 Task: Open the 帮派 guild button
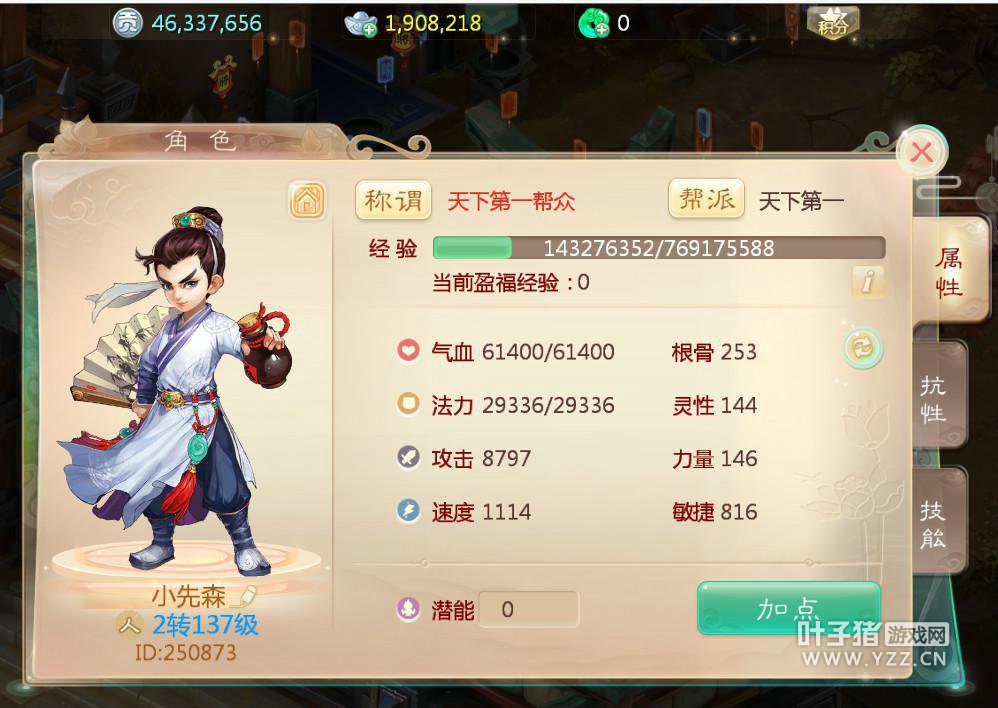(x=706, y=199)
